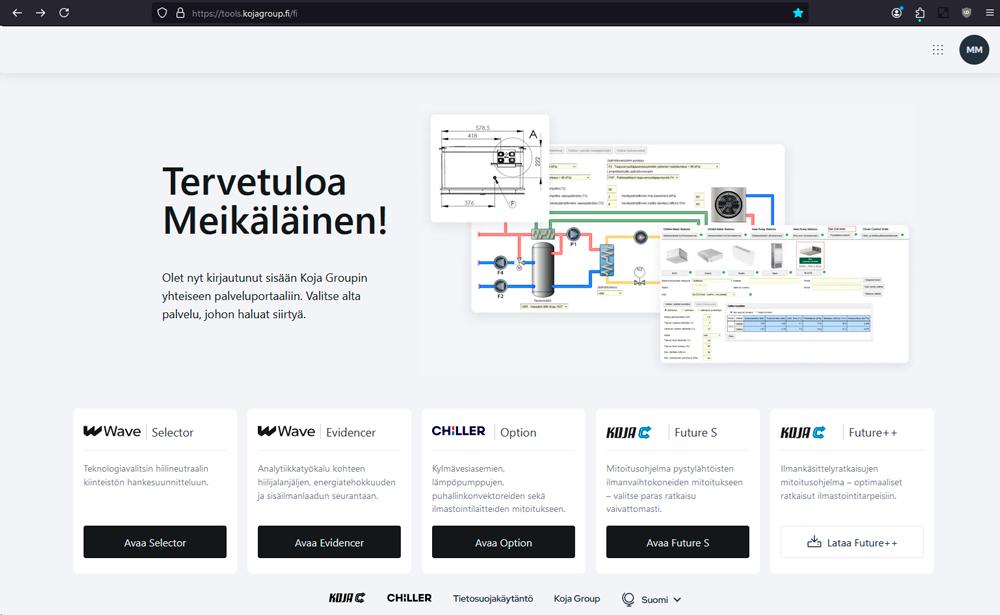Screen dimensions: 1000x615
Task: Click the 'Future S' title text
Action: 696,433
